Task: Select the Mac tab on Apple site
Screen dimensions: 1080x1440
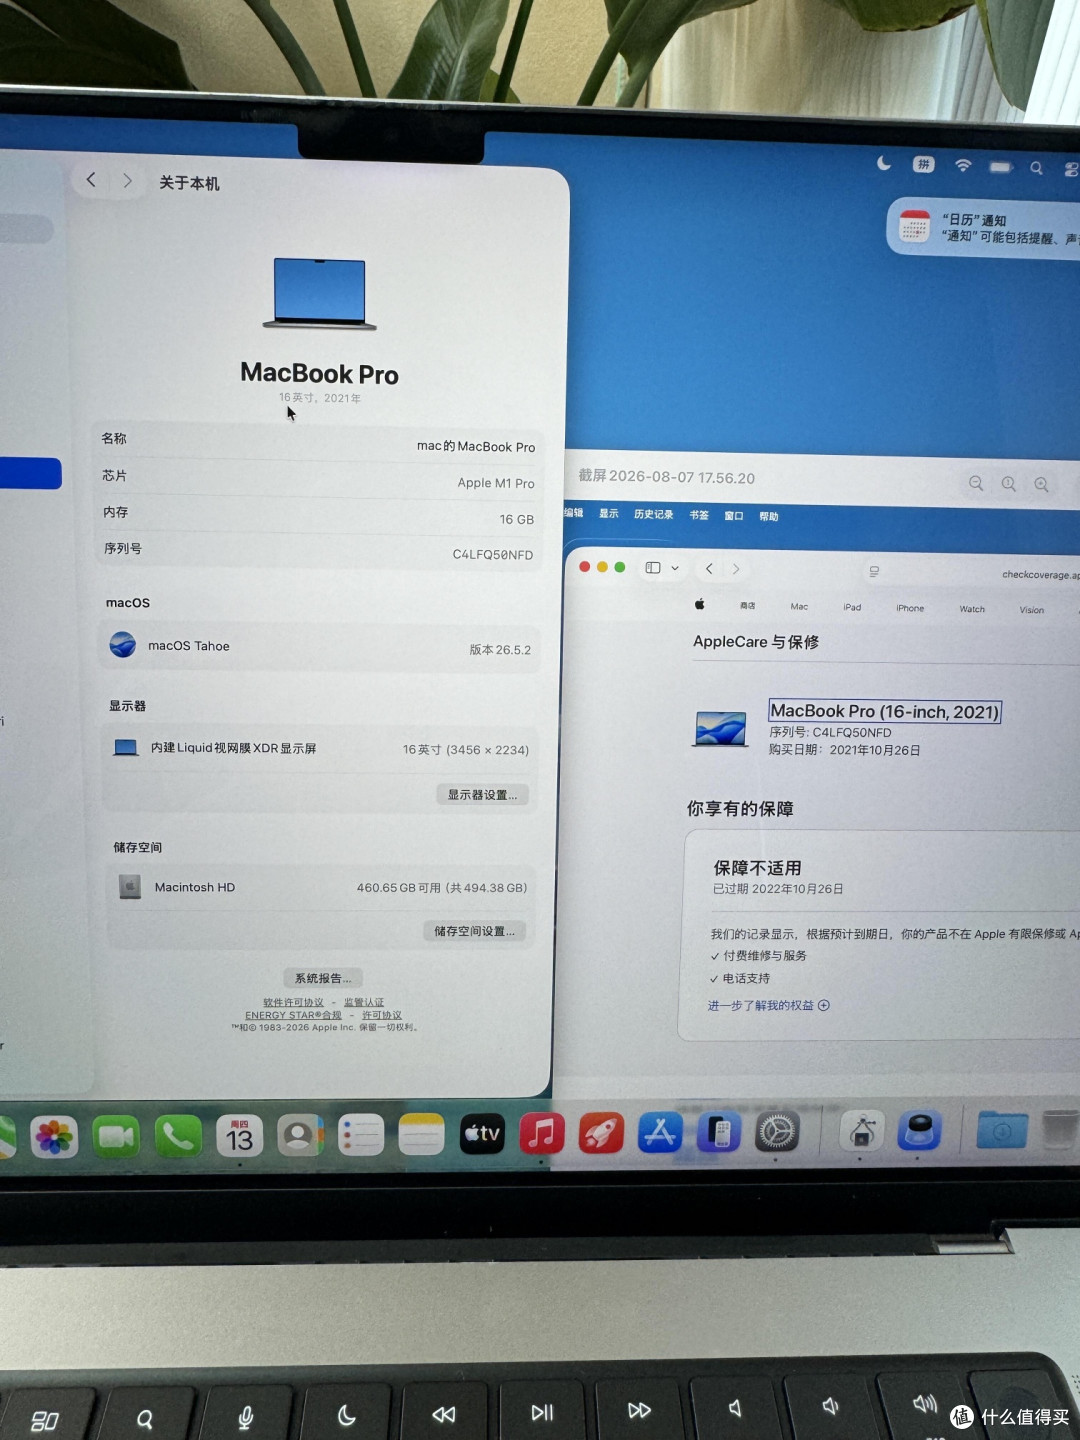Action: click(x=799, y=606)
